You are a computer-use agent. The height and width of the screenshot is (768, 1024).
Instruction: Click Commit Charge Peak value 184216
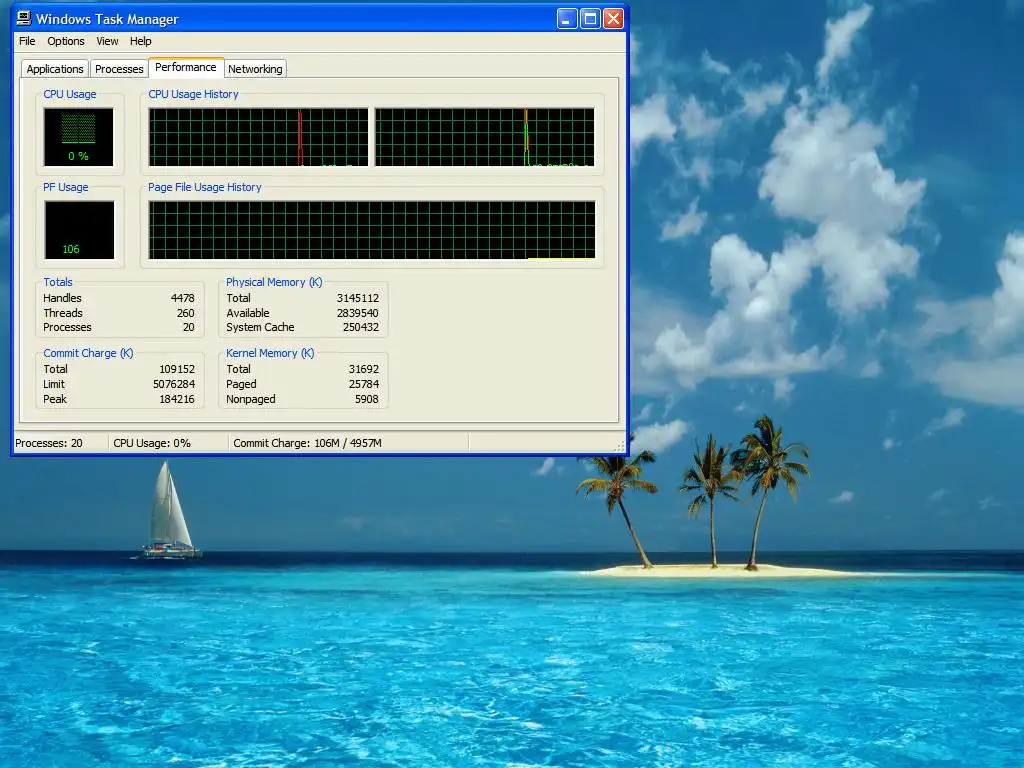coord(177,399)
